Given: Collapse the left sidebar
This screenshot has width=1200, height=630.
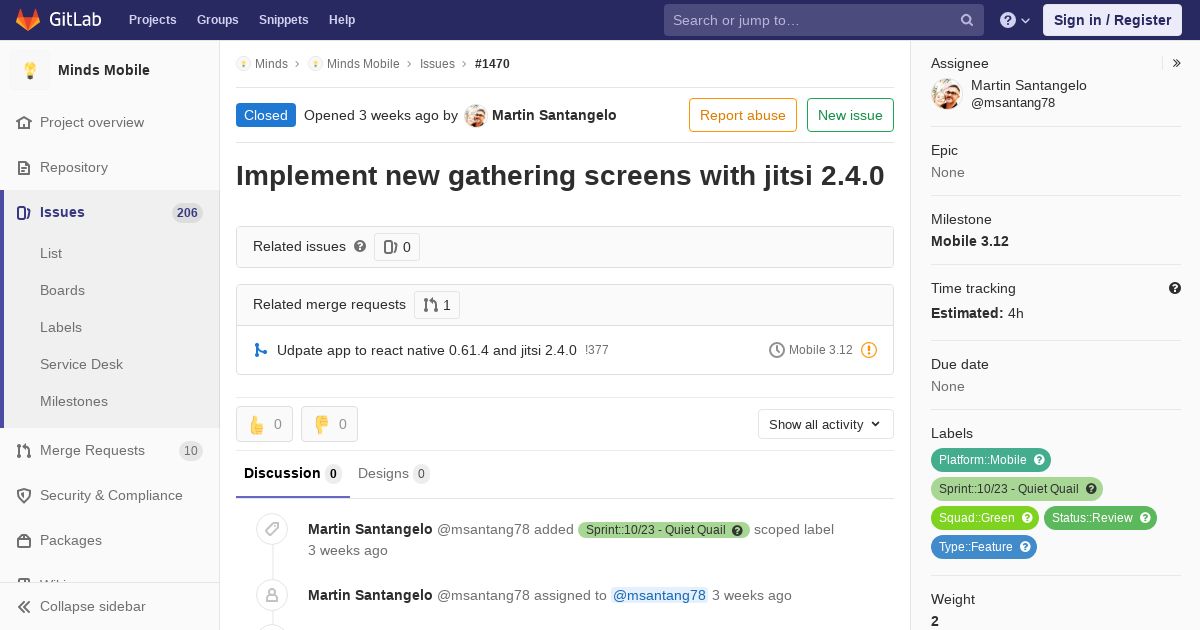Looking at the screenshot, I should 110,606.
